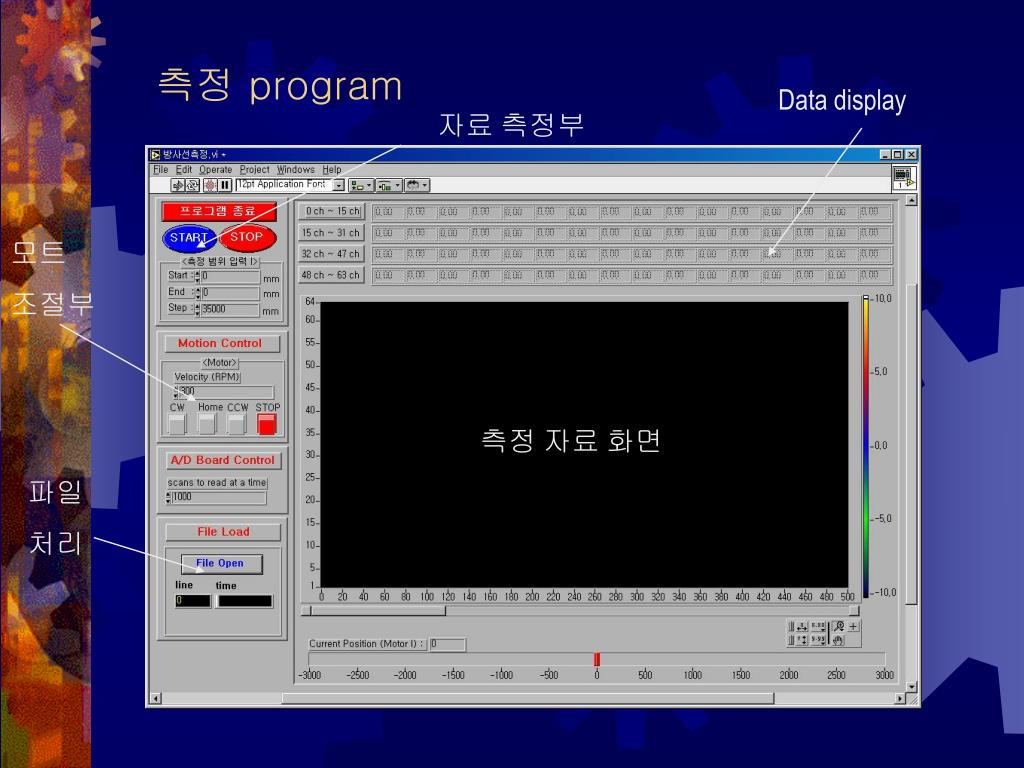Click the graph horizontal scrollbar thumb
The image size is (1024, 768).
pos(378,611)
